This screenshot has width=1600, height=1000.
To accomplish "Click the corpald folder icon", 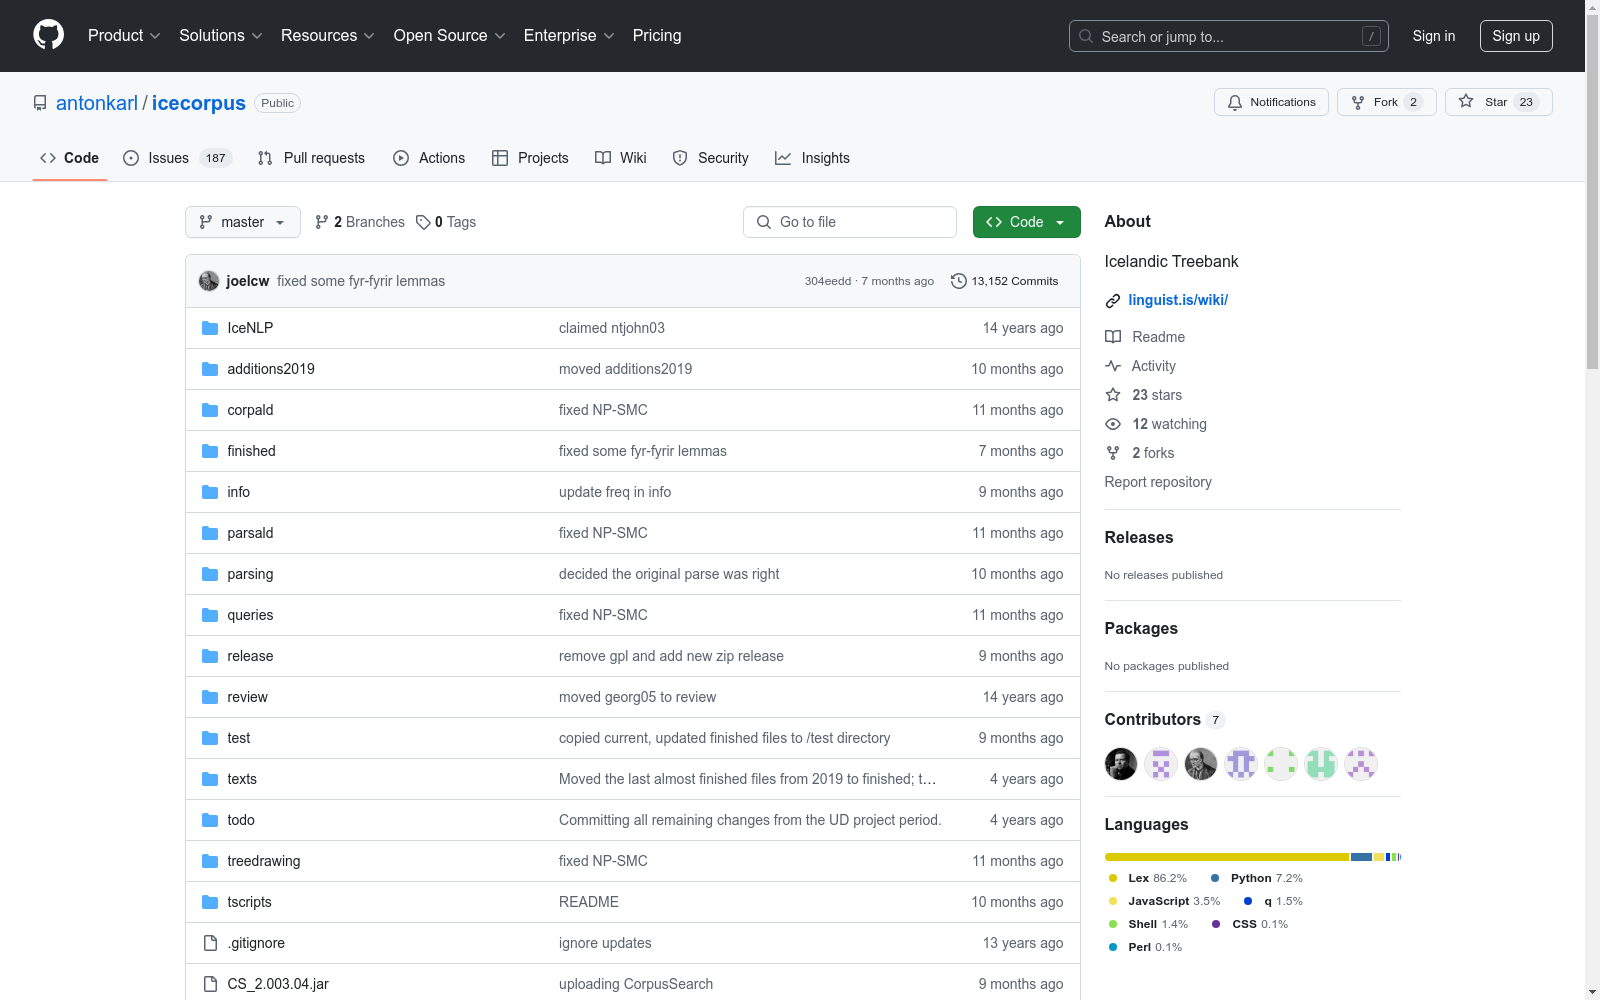I will point(210,410).
